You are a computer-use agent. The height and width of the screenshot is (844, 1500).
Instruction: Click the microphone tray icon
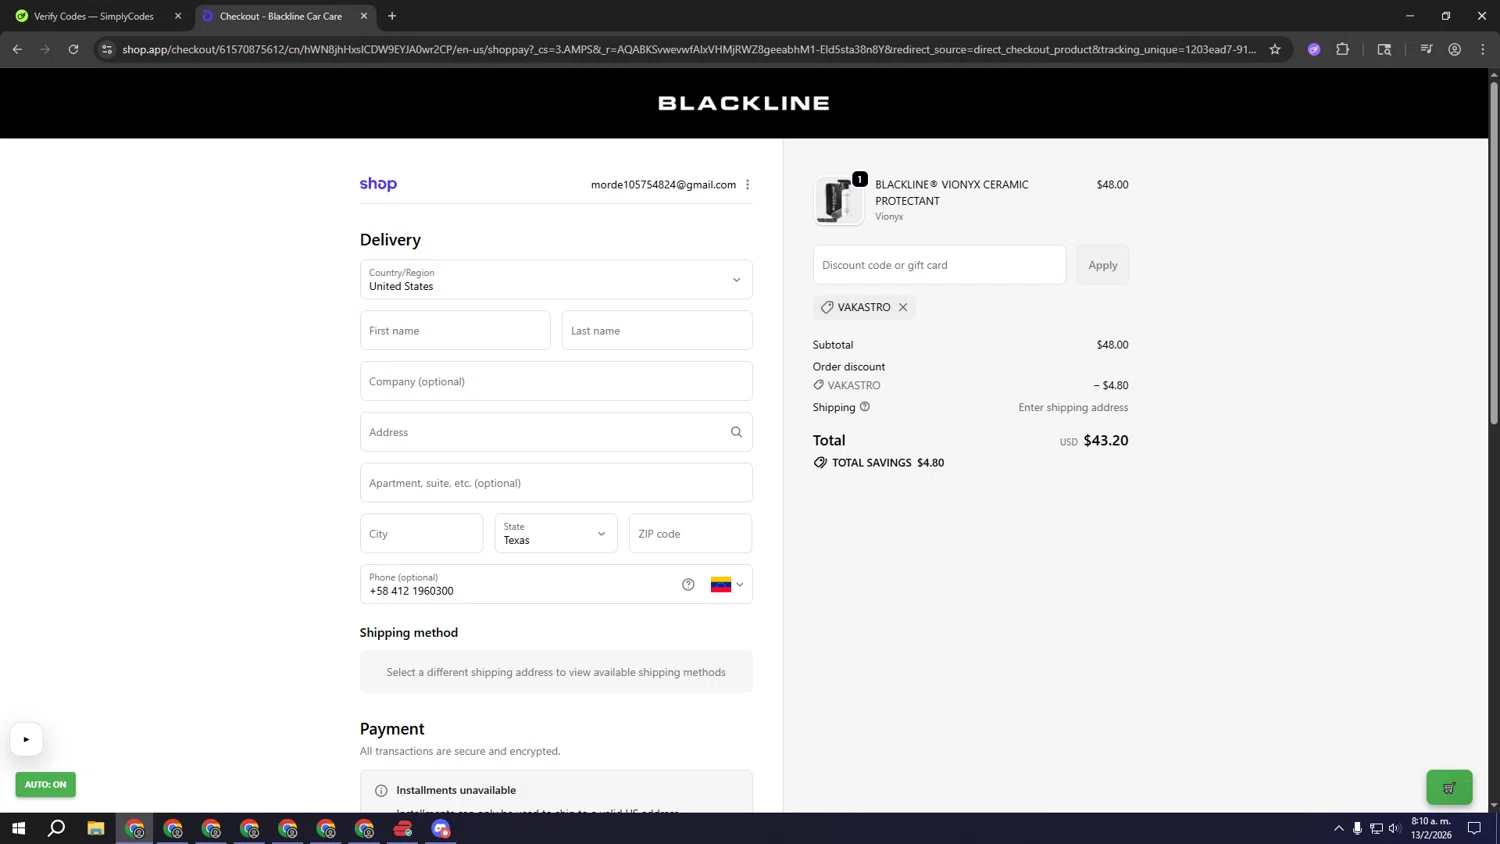1357,828
